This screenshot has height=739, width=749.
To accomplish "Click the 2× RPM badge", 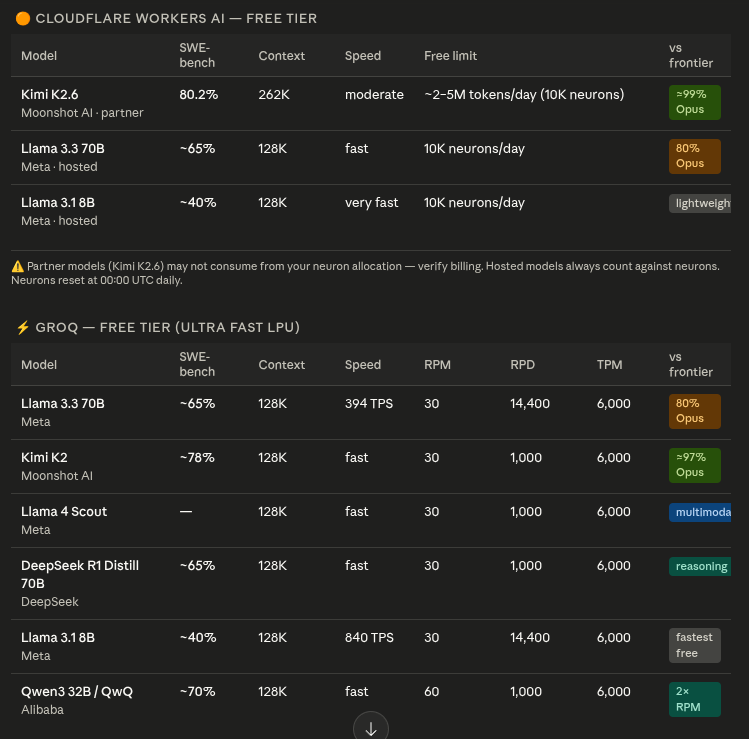I will pos(695,699).
